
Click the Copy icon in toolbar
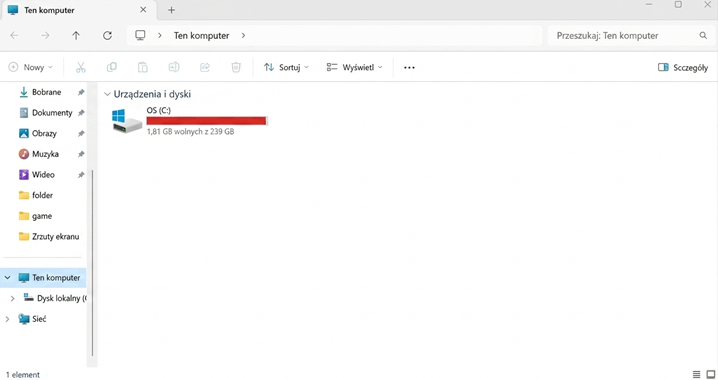coord(111,67)
